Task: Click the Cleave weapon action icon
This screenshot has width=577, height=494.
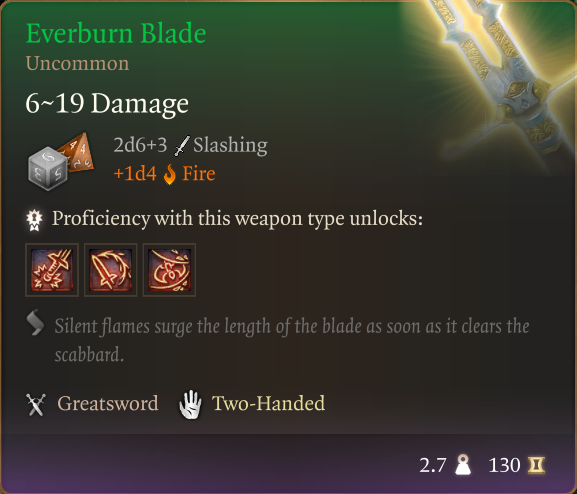Action: coord(169,270)
